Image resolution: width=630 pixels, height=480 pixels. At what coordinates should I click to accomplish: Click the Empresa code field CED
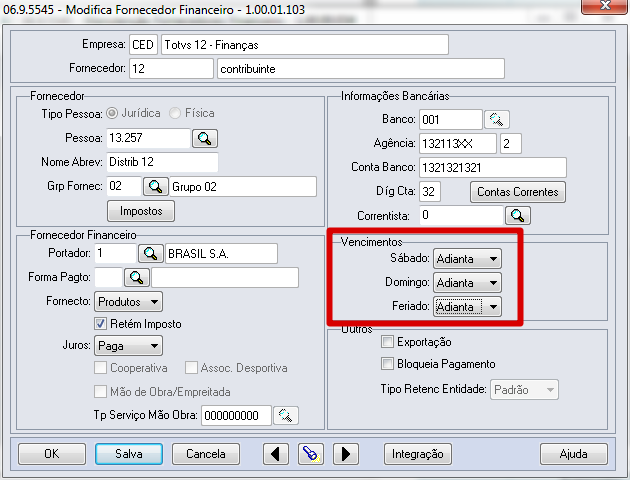(143, 45)
